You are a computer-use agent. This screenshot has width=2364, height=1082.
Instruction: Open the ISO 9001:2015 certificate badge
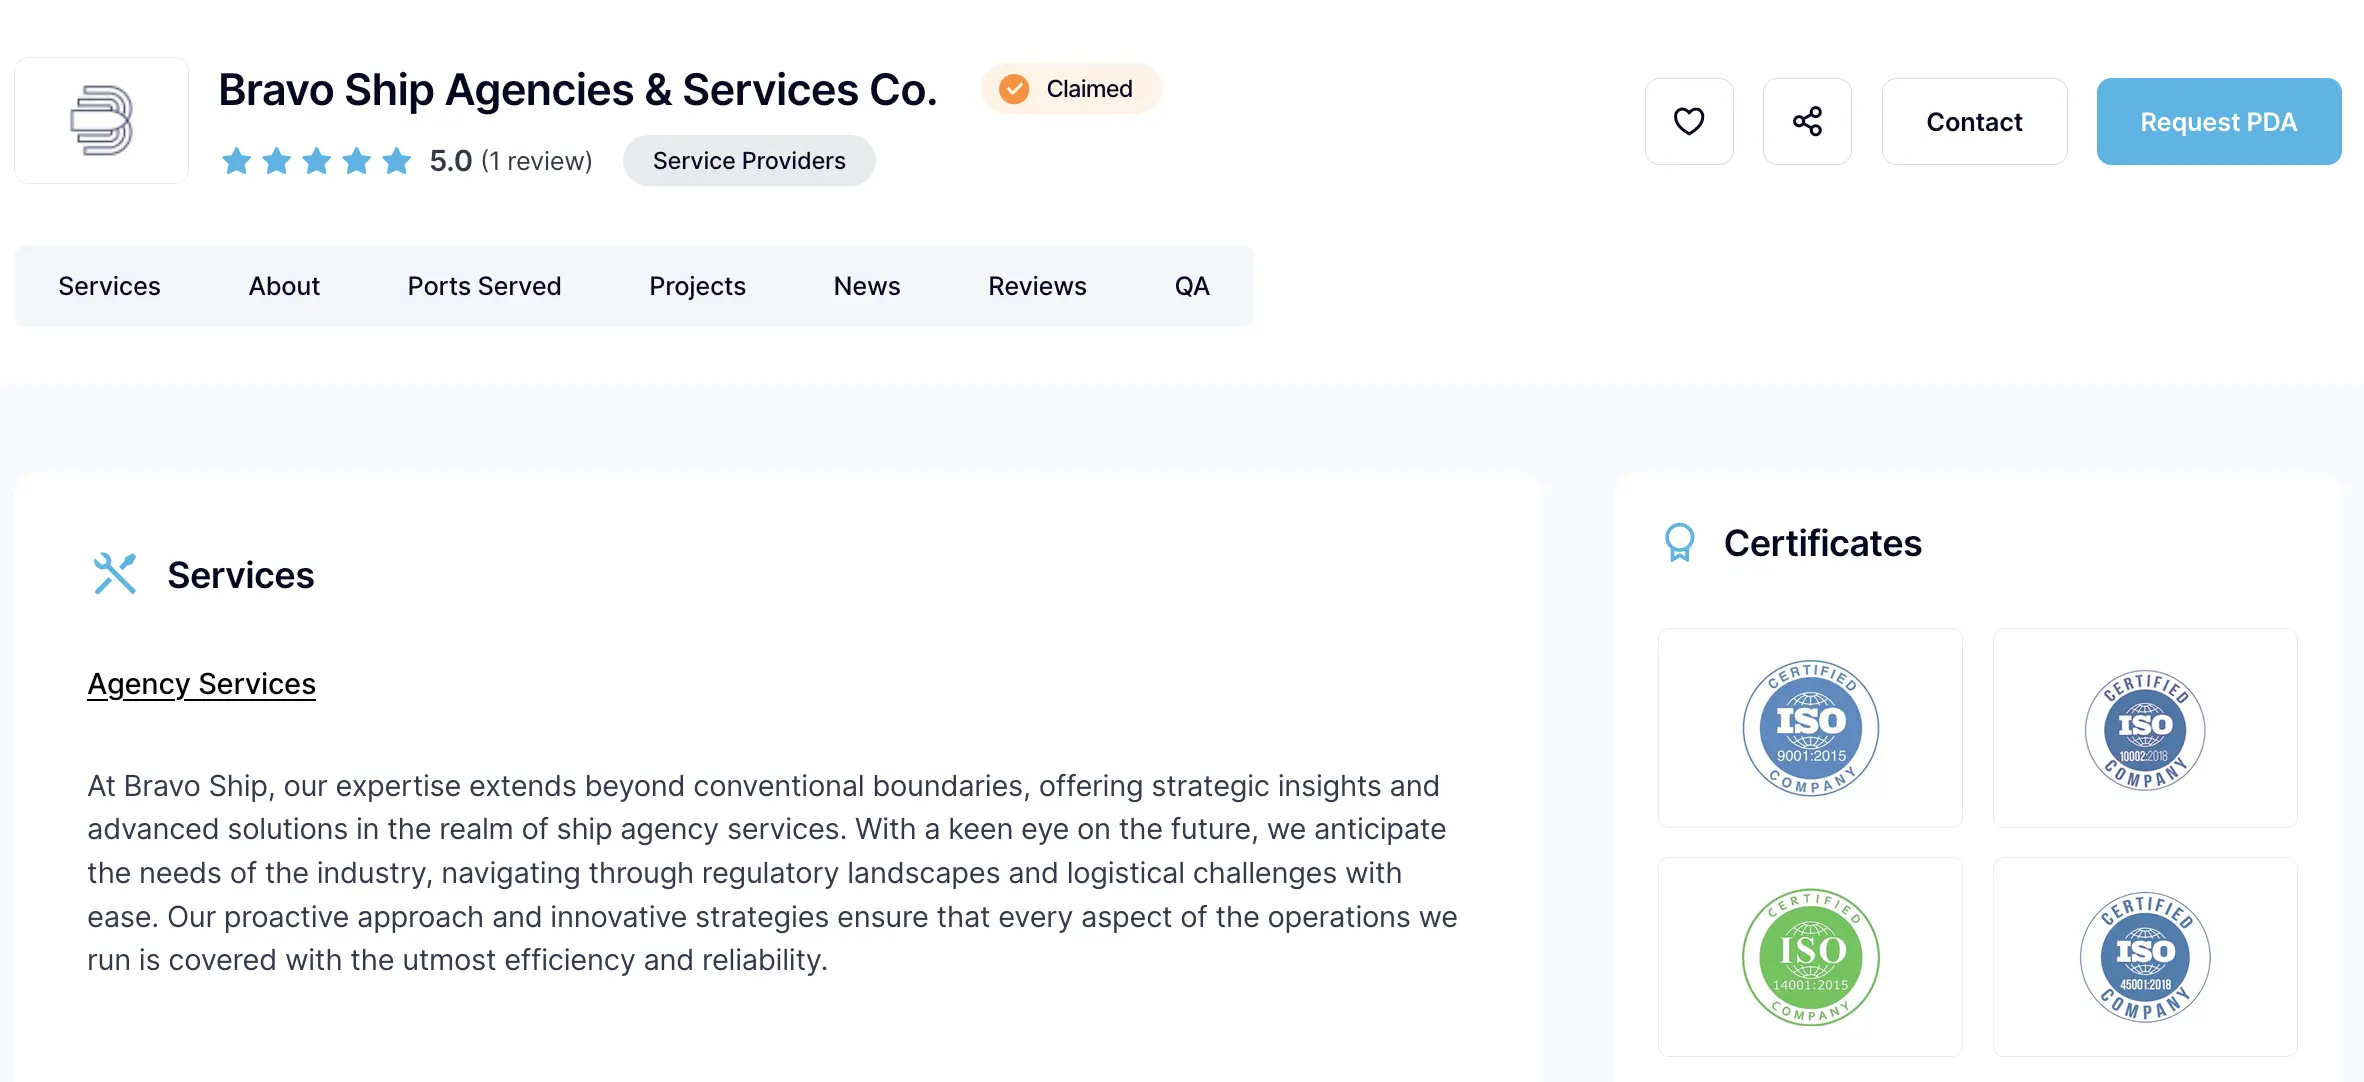tap(1810, 728)
